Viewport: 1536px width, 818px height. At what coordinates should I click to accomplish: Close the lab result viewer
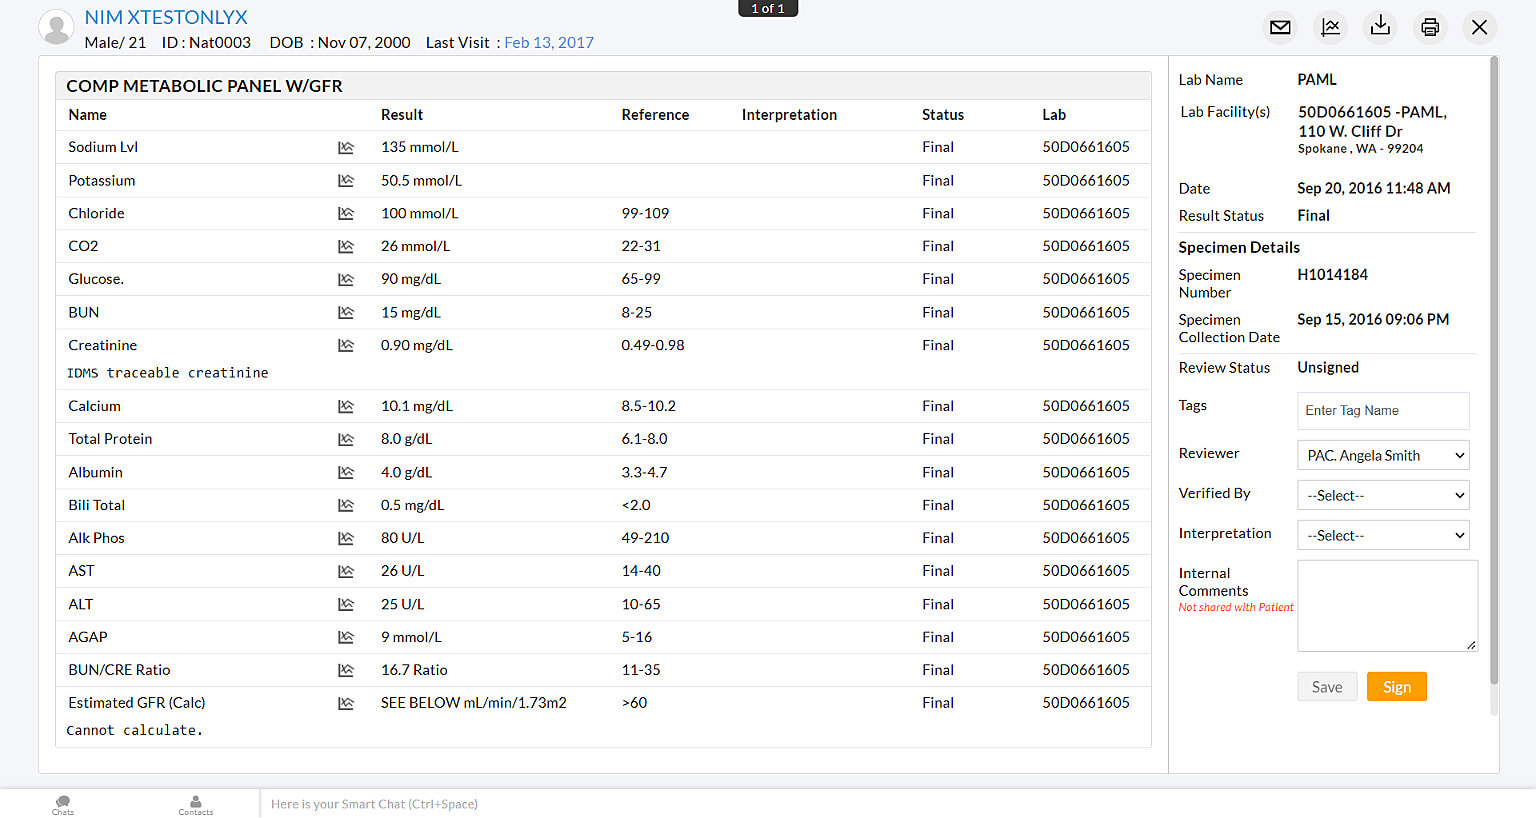pos(1480,27)
